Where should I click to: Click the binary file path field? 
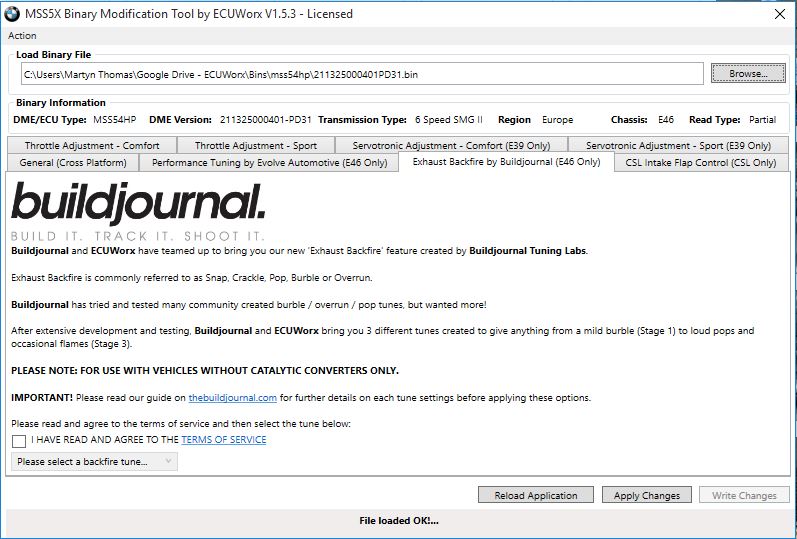[x=362, y=74]
